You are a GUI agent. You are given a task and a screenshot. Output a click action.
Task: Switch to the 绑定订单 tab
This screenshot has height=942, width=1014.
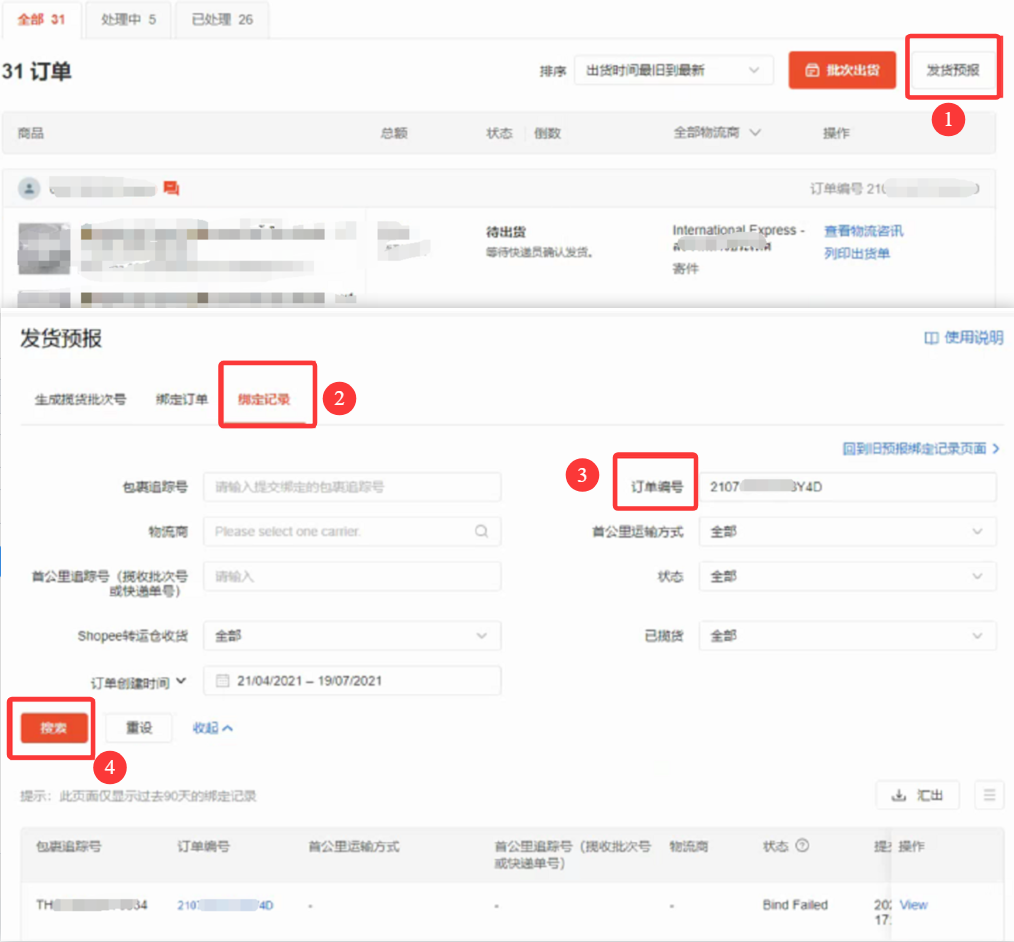tap(182, 399)
